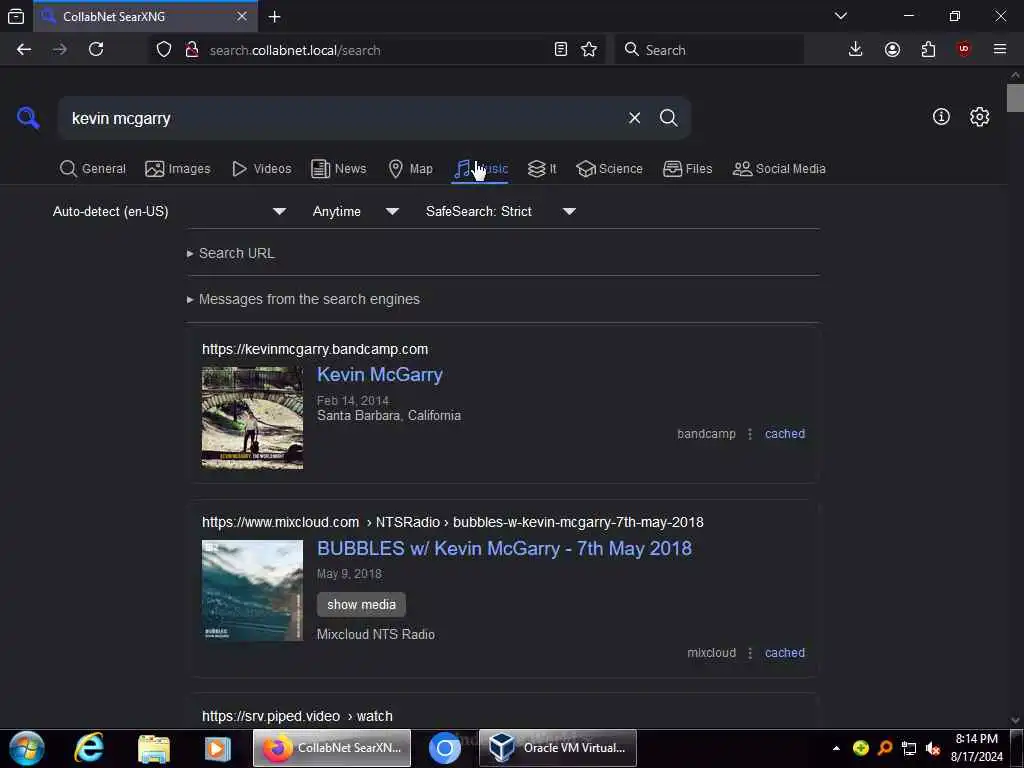Click the muted volume tray icon
Viewport: 1024px width, 768px height.
pyautogui.click(x=934, y=748)
